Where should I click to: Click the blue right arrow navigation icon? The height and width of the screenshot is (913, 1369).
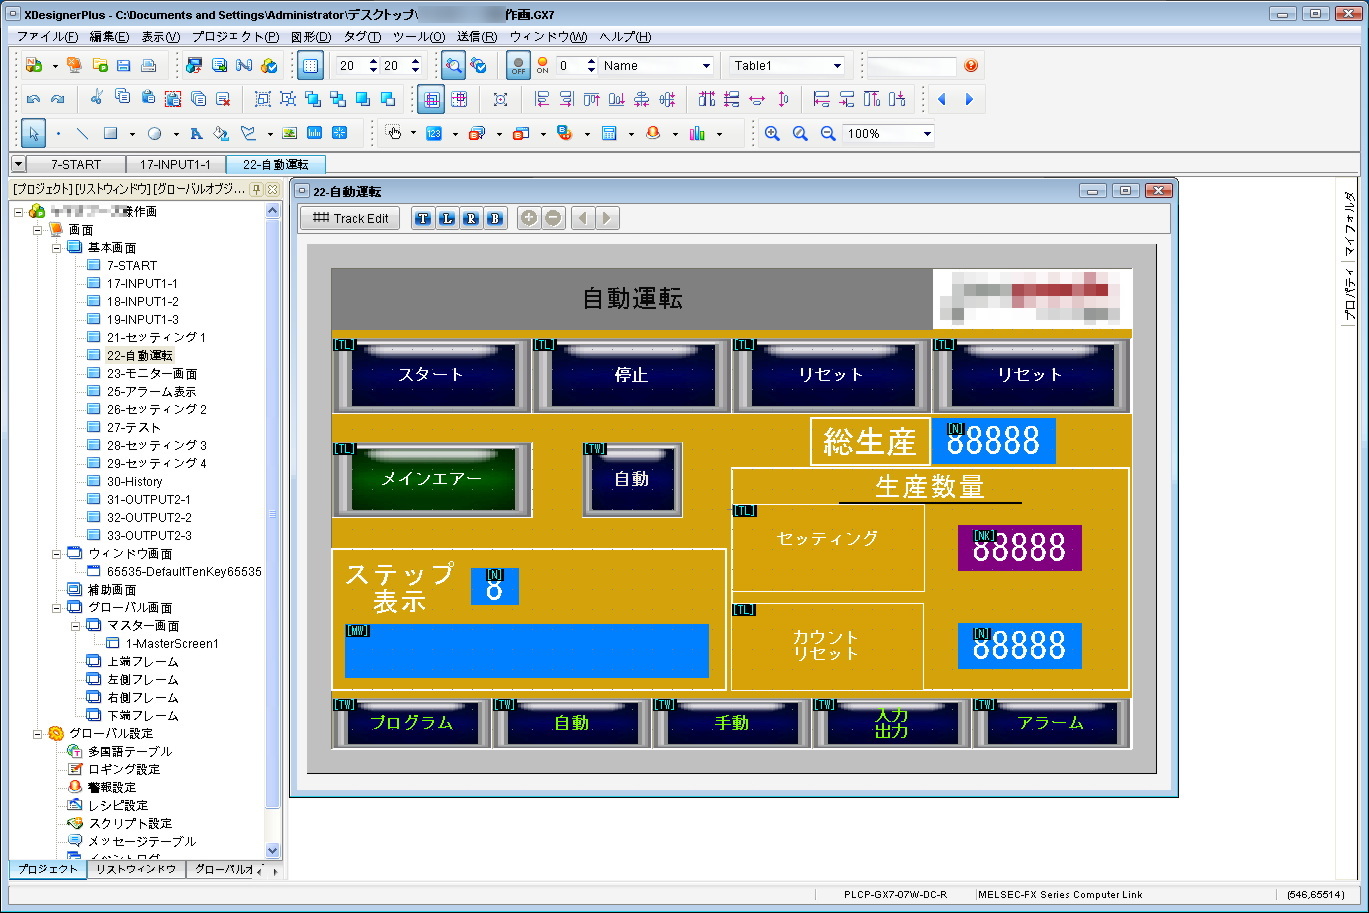969,99
